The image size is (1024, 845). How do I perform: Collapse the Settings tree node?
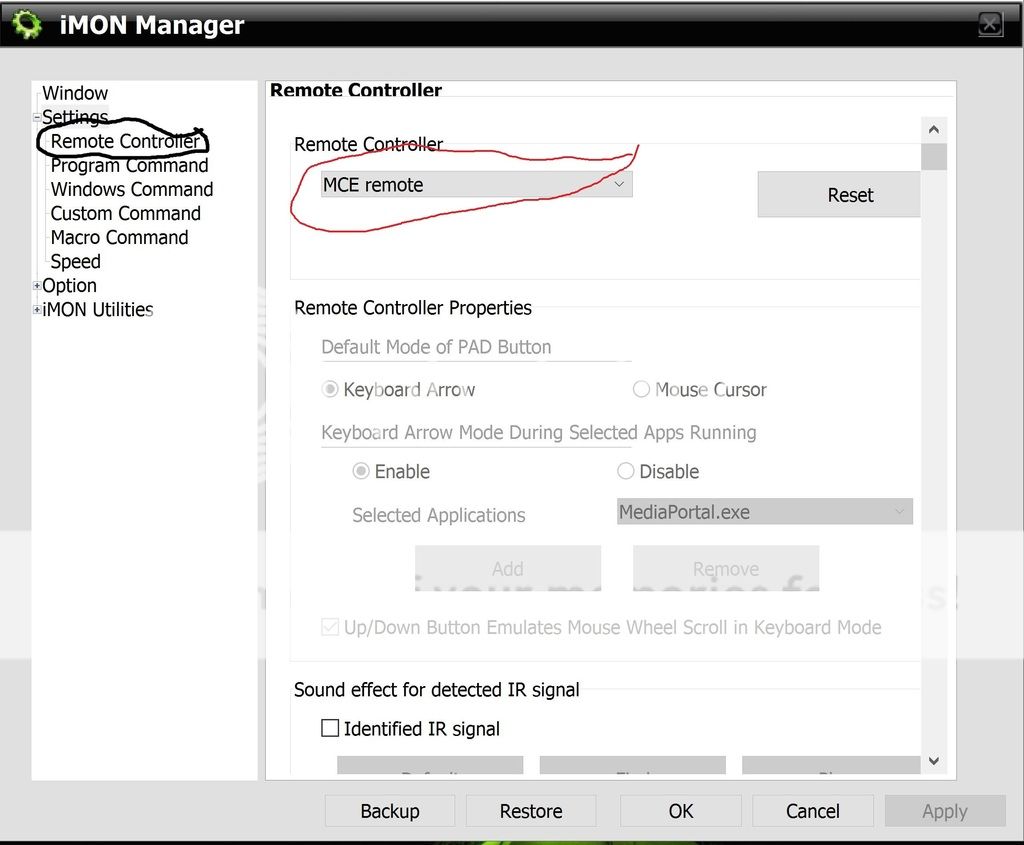point(38,118)
